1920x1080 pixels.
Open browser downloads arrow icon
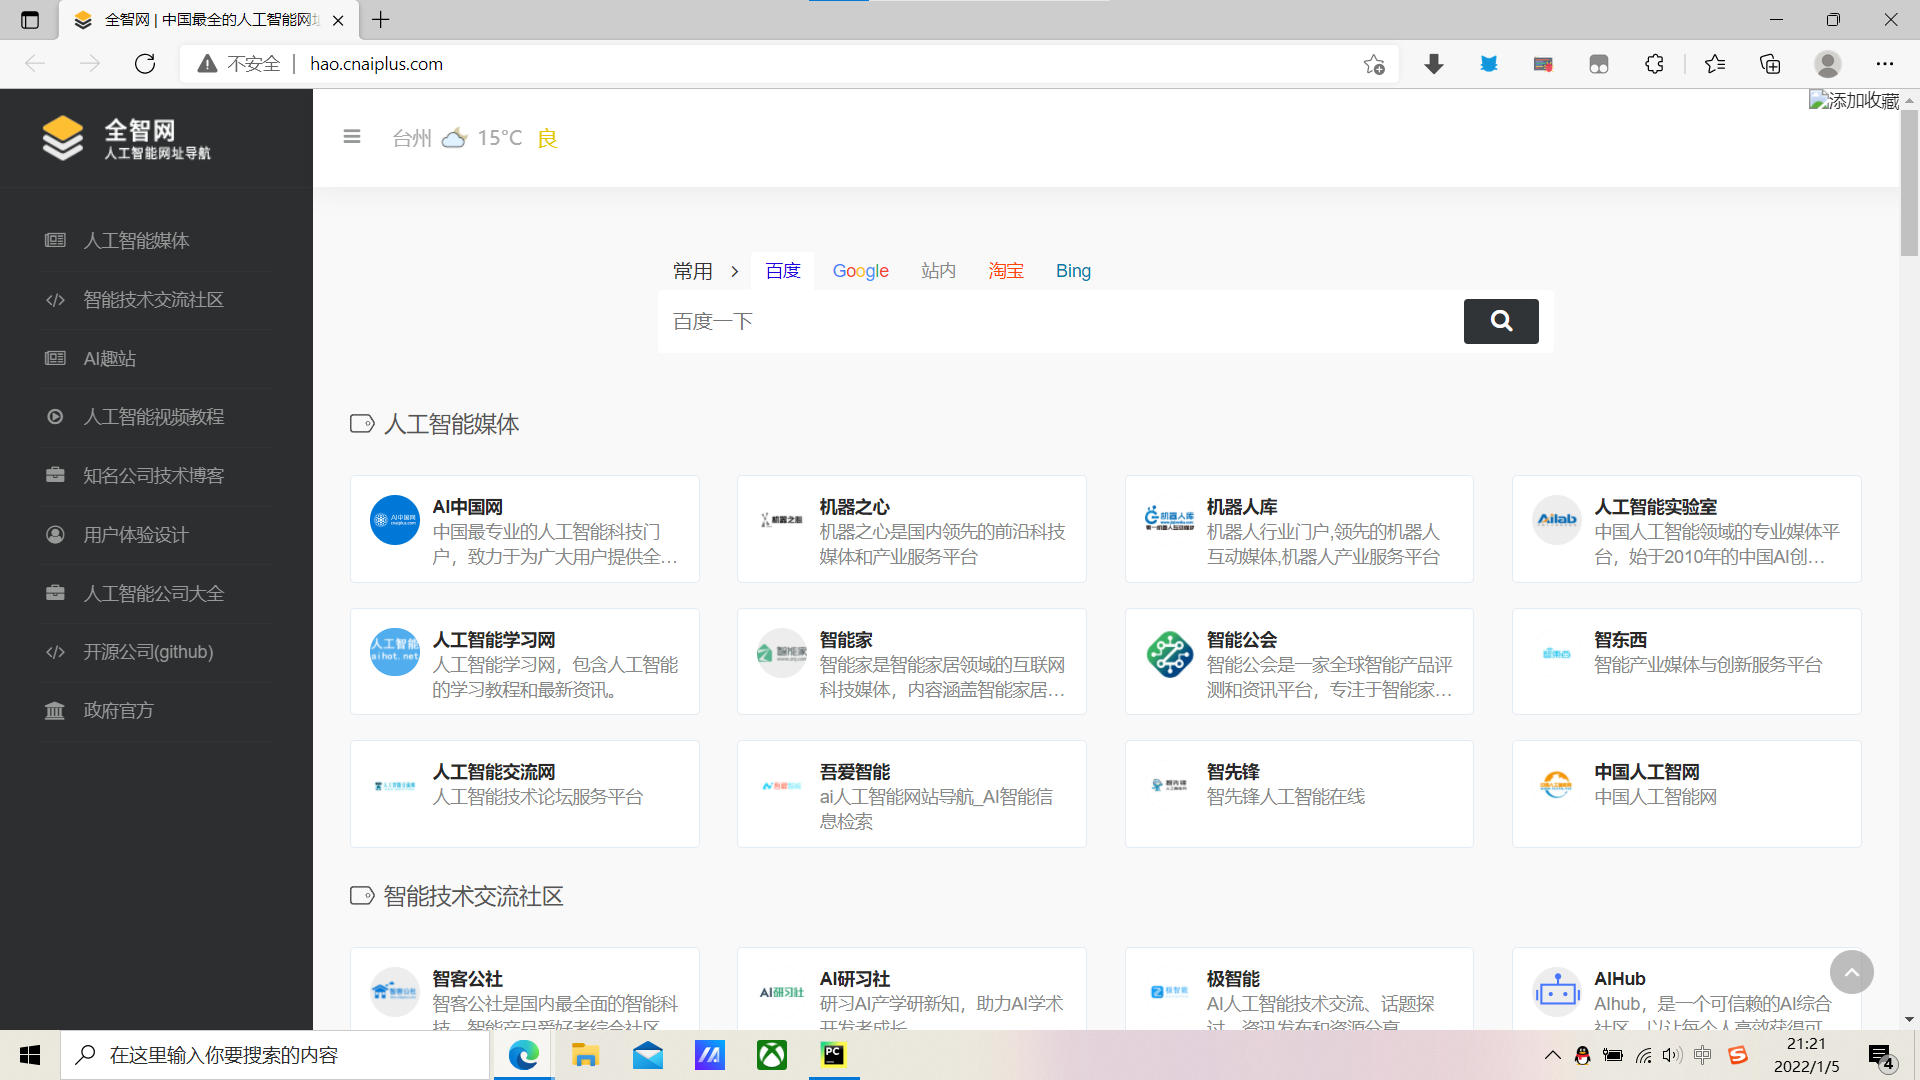coord(1433,64)
